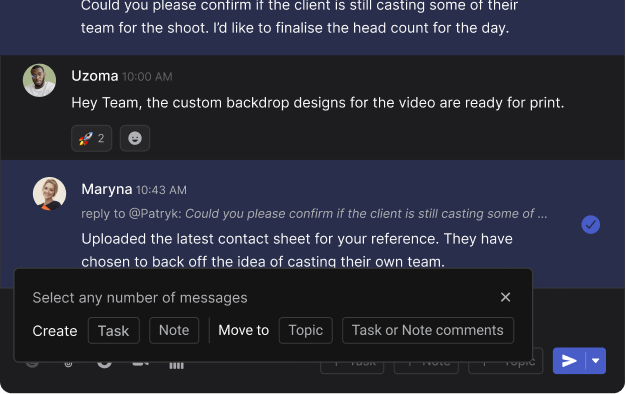Click the 10:00 AM timestamp
Screen dimensions: 626x394
147,77
